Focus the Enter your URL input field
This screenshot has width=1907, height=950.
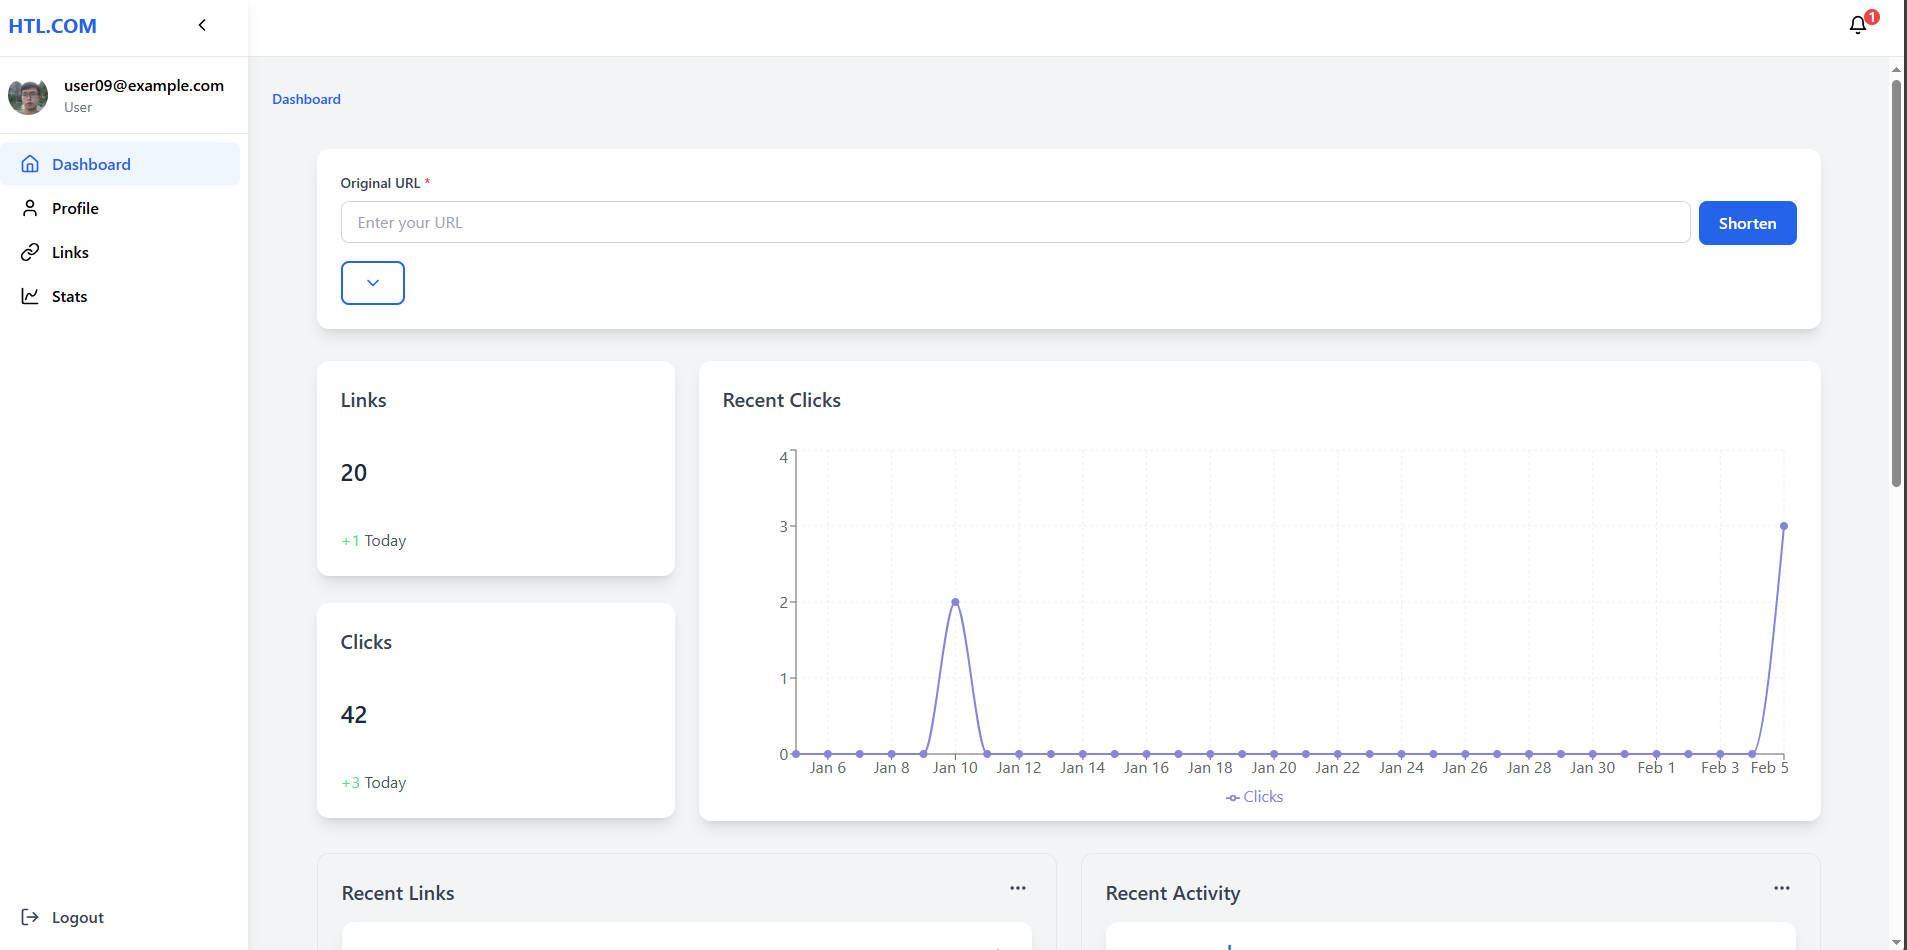click(x=1015, y=222)
